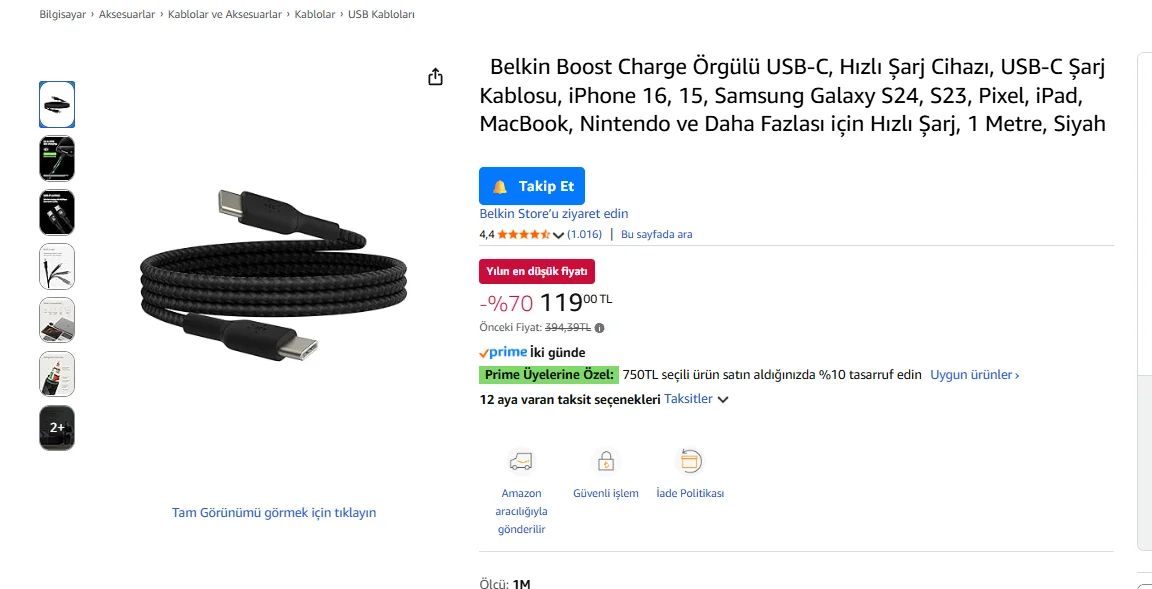Go to Bilgisayar breadcrumb category
The image size is (1152, 589).
[64, 15]
